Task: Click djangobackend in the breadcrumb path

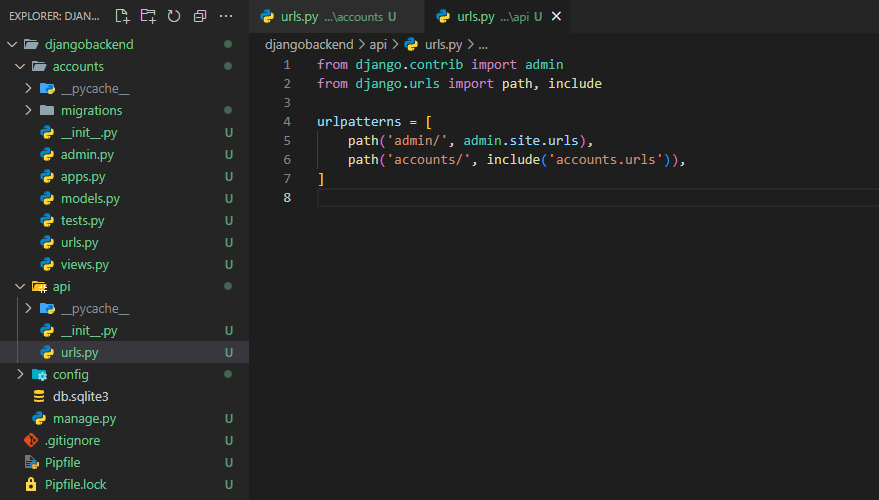Action: [308, 44]
